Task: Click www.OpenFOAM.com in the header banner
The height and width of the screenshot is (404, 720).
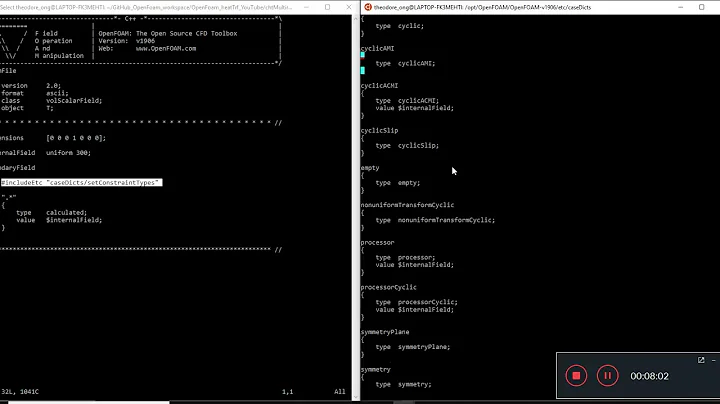Action: (166, 48)
